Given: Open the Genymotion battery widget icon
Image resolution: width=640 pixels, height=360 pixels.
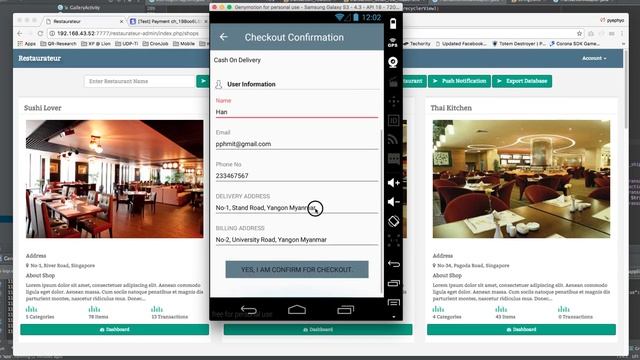Looking at the screenshot, I should (393, 24).
